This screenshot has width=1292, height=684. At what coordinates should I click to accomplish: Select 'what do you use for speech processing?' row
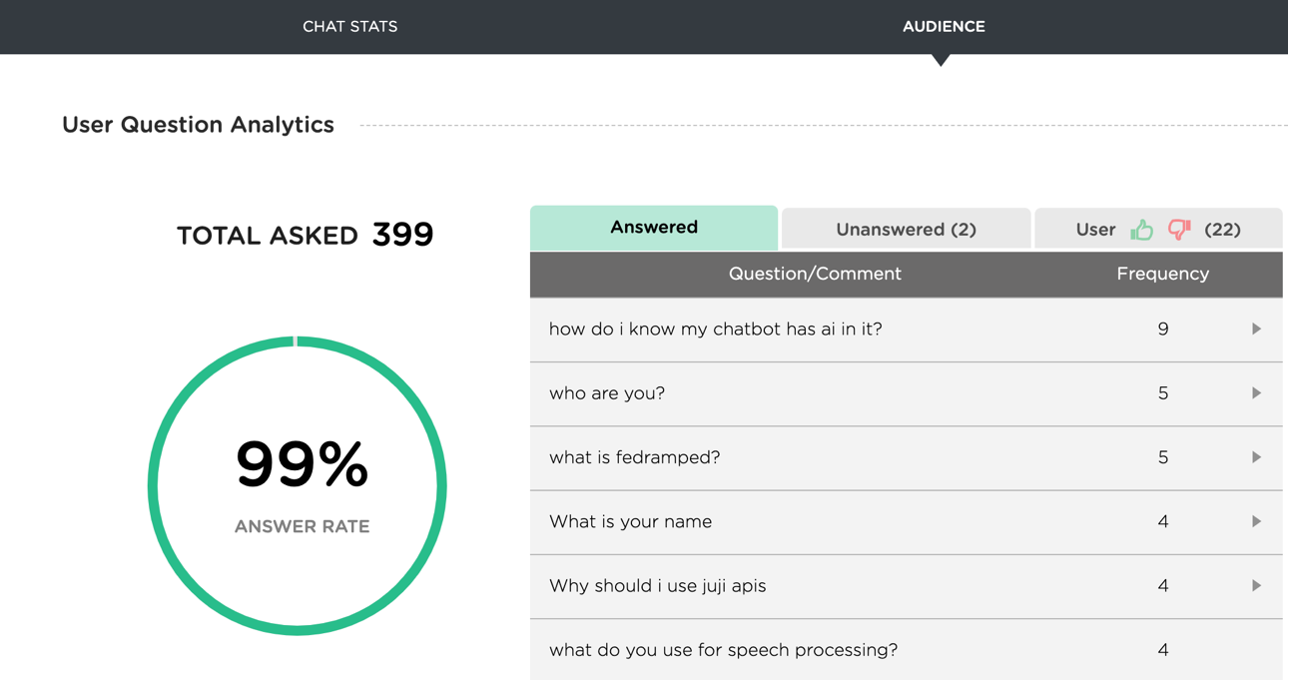click(x=906, y=651)
